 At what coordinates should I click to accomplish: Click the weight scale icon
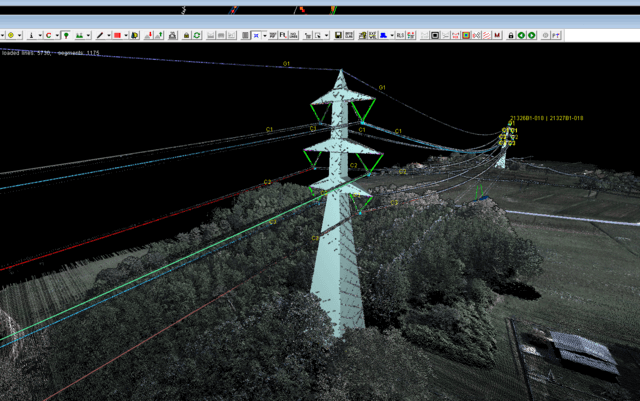pyautogui.click(x=172, y=36)
